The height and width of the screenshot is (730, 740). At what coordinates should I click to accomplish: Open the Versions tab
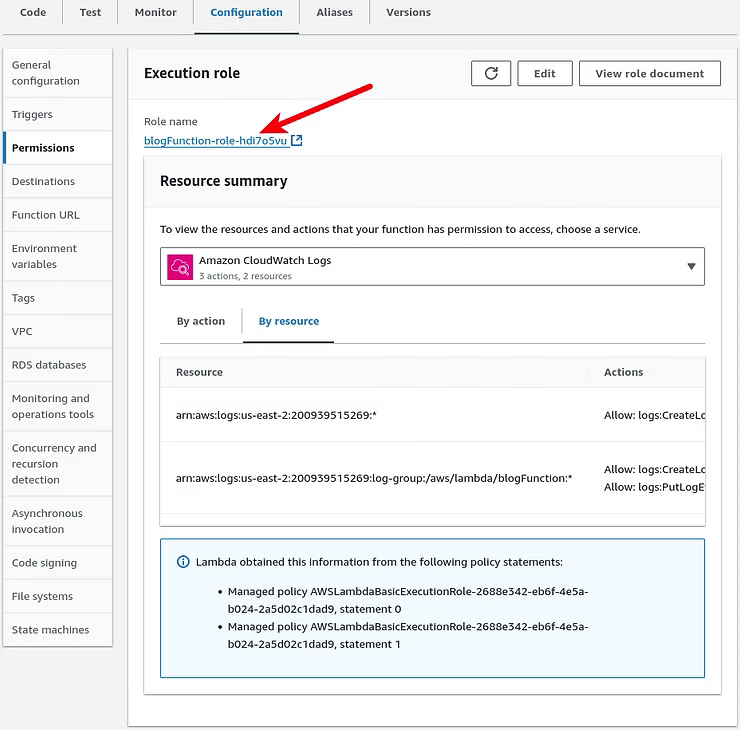[x=408, y=12]
